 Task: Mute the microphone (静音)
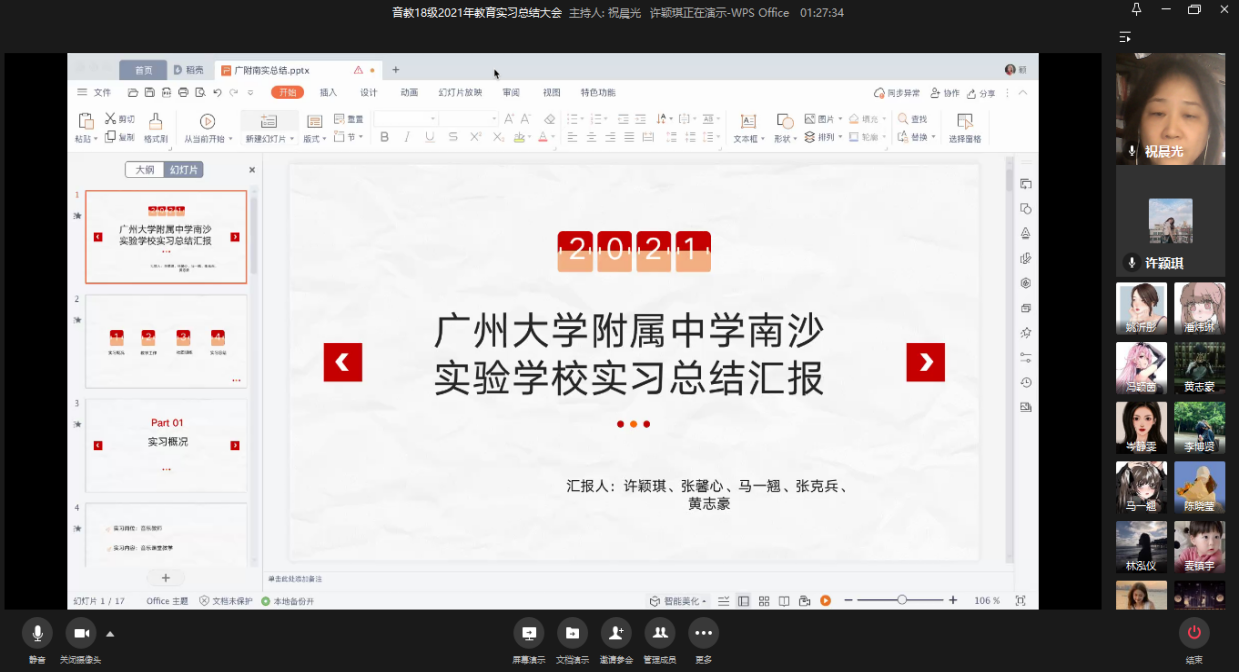37,633
